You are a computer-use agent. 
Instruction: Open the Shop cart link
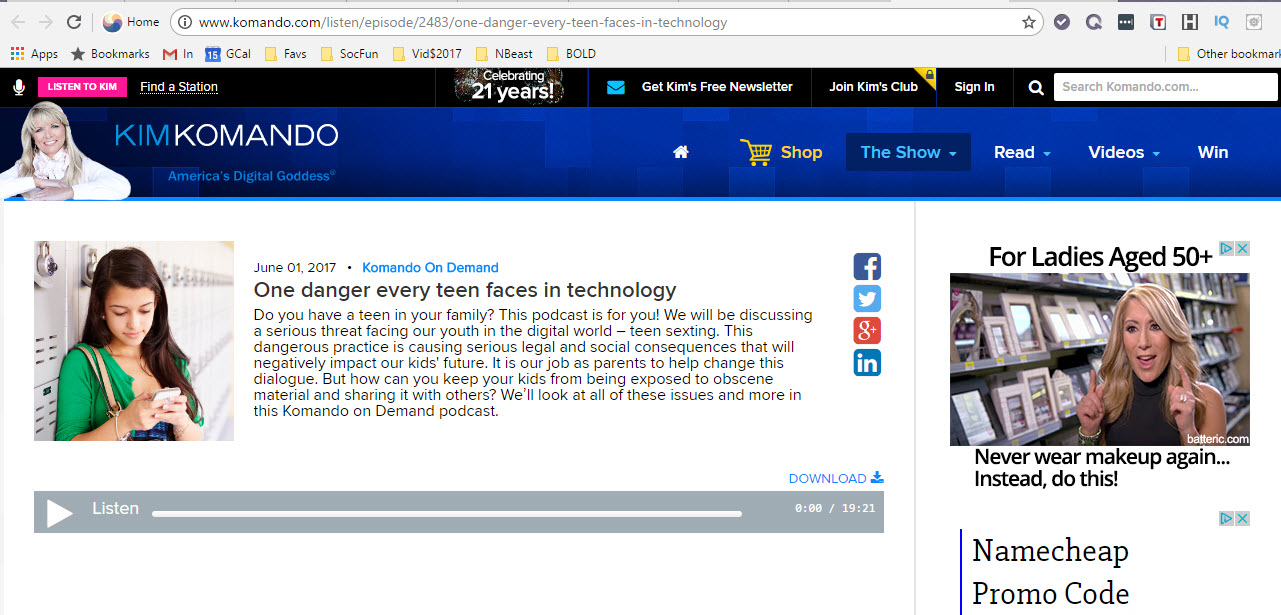[781, 152]
